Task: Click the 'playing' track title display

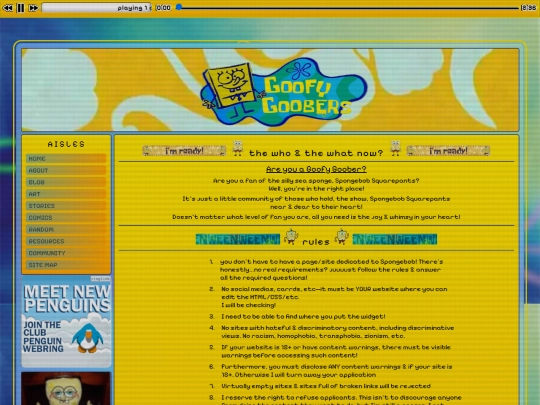Action: (96, 8)
